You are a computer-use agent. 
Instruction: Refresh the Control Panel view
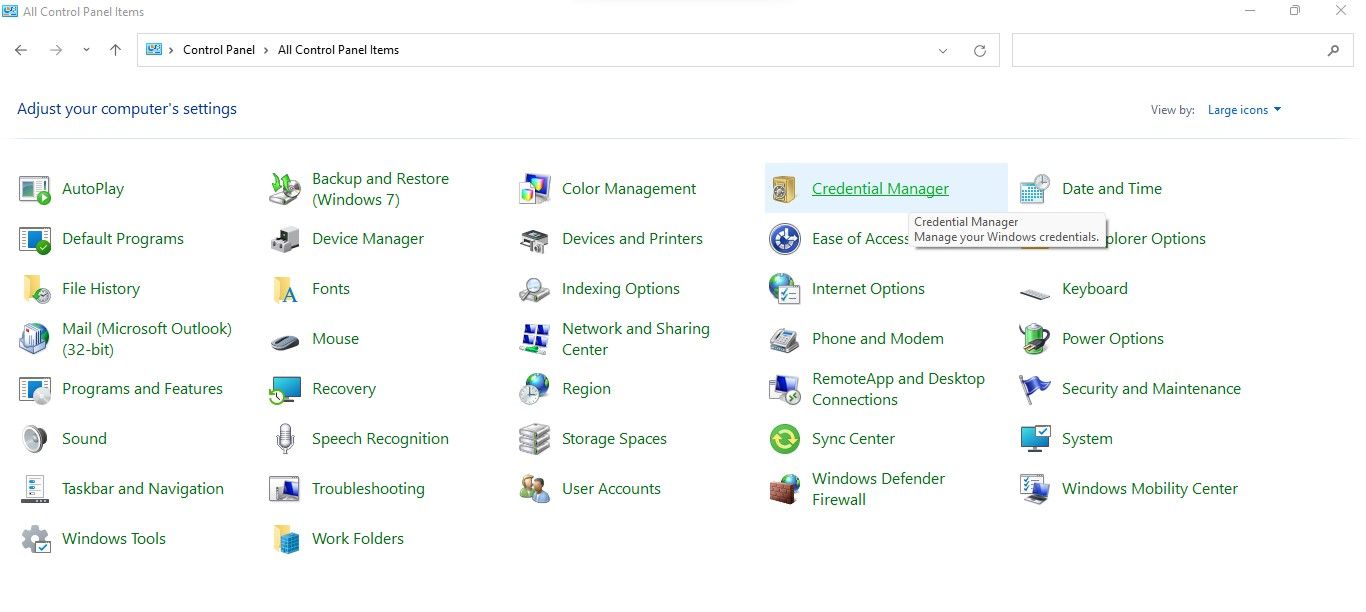tap(980, 50)
